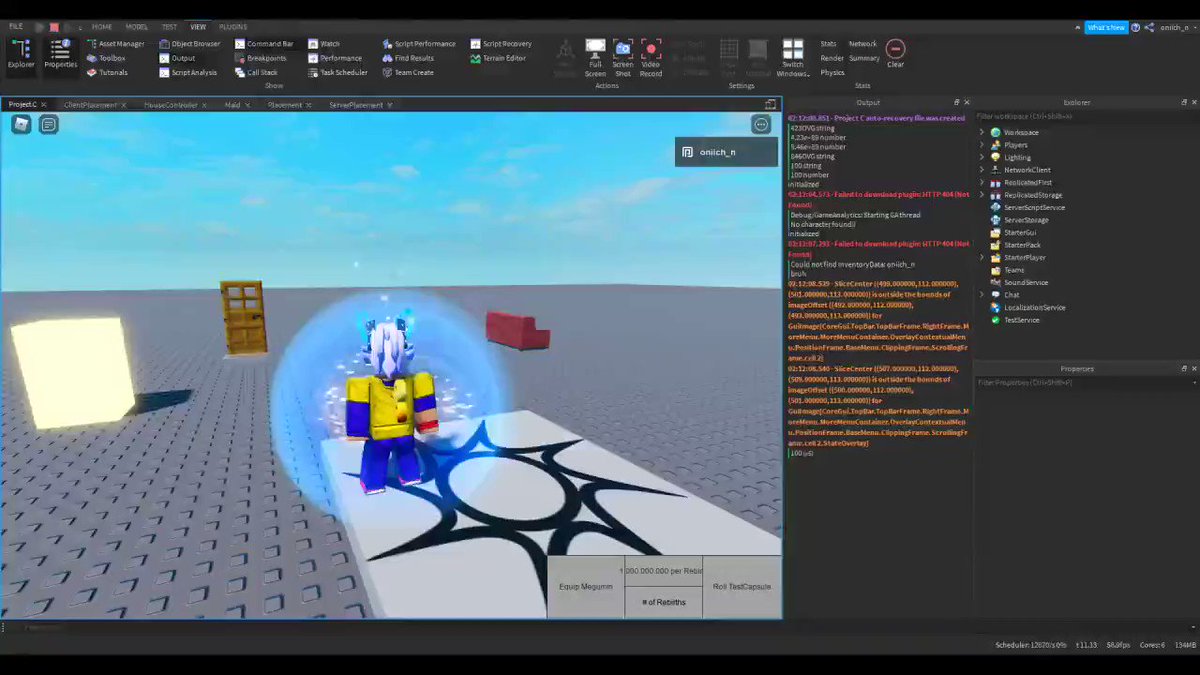Image resolution: width=1200 pixels, height=675 pixels.
Task: Switch to the HOME ribbon tab
Action: point(102,27)
